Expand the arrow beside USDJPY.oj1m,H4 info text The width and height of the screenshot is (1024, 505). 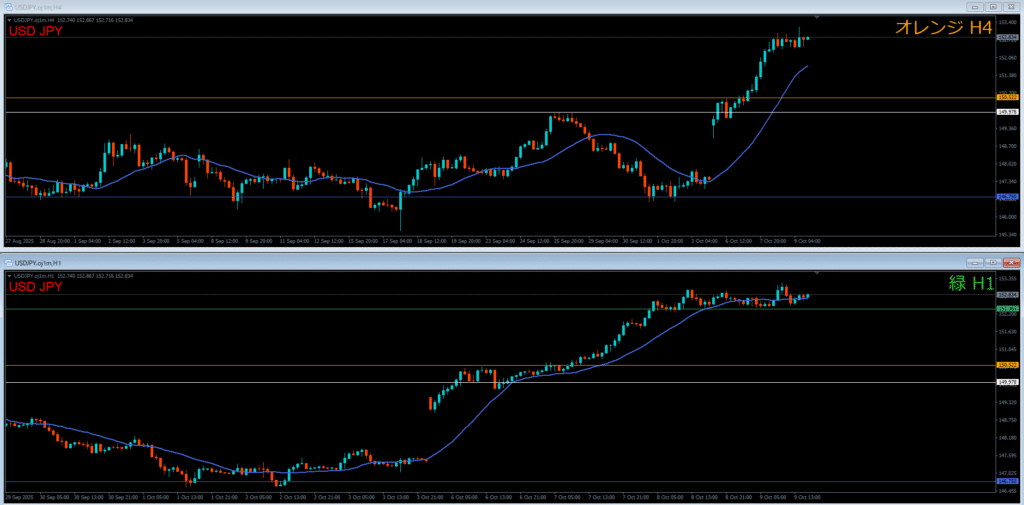tap(9, 19)
